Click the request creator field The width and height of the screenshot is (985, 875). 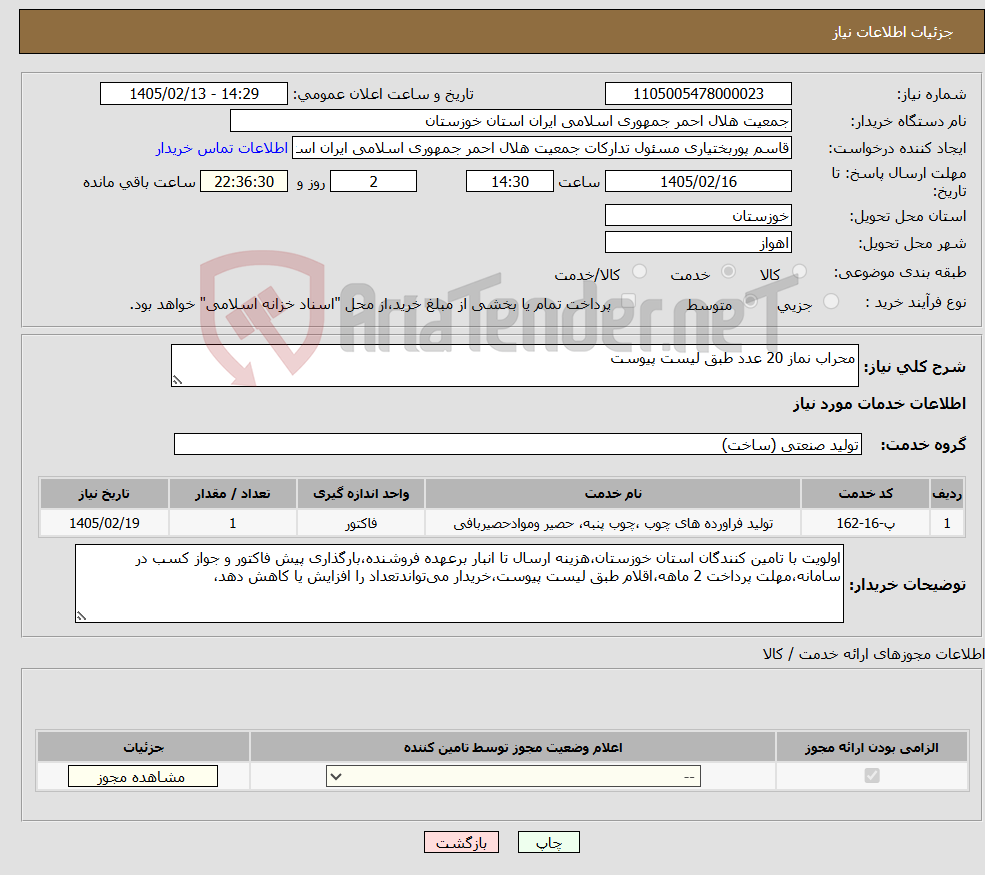541,148
